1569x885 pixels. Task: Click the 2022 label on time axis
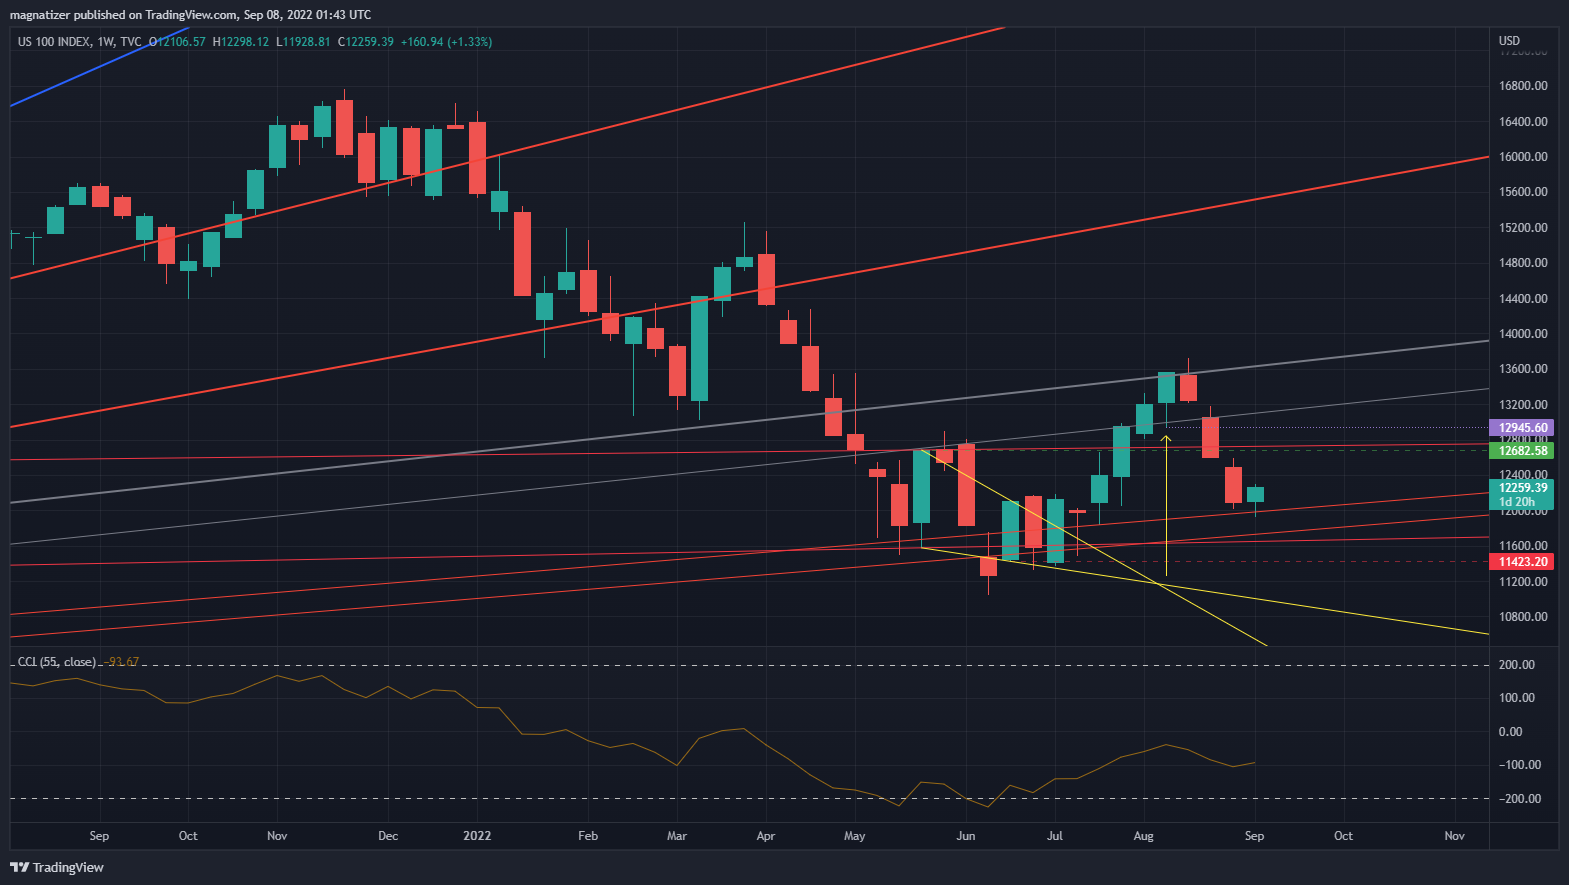(x=478, y=836)
